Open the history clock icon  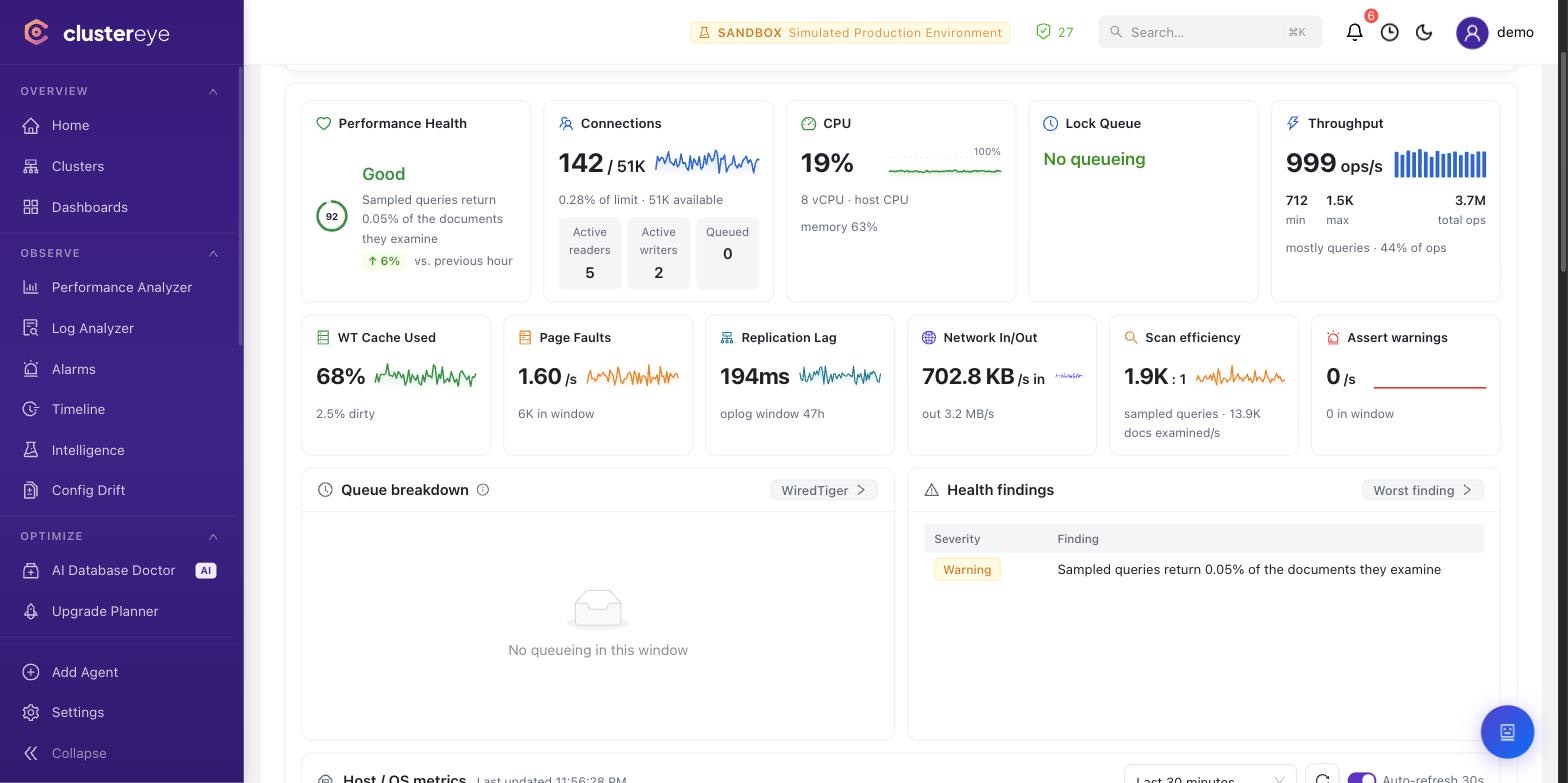(x=1390, y=32)
